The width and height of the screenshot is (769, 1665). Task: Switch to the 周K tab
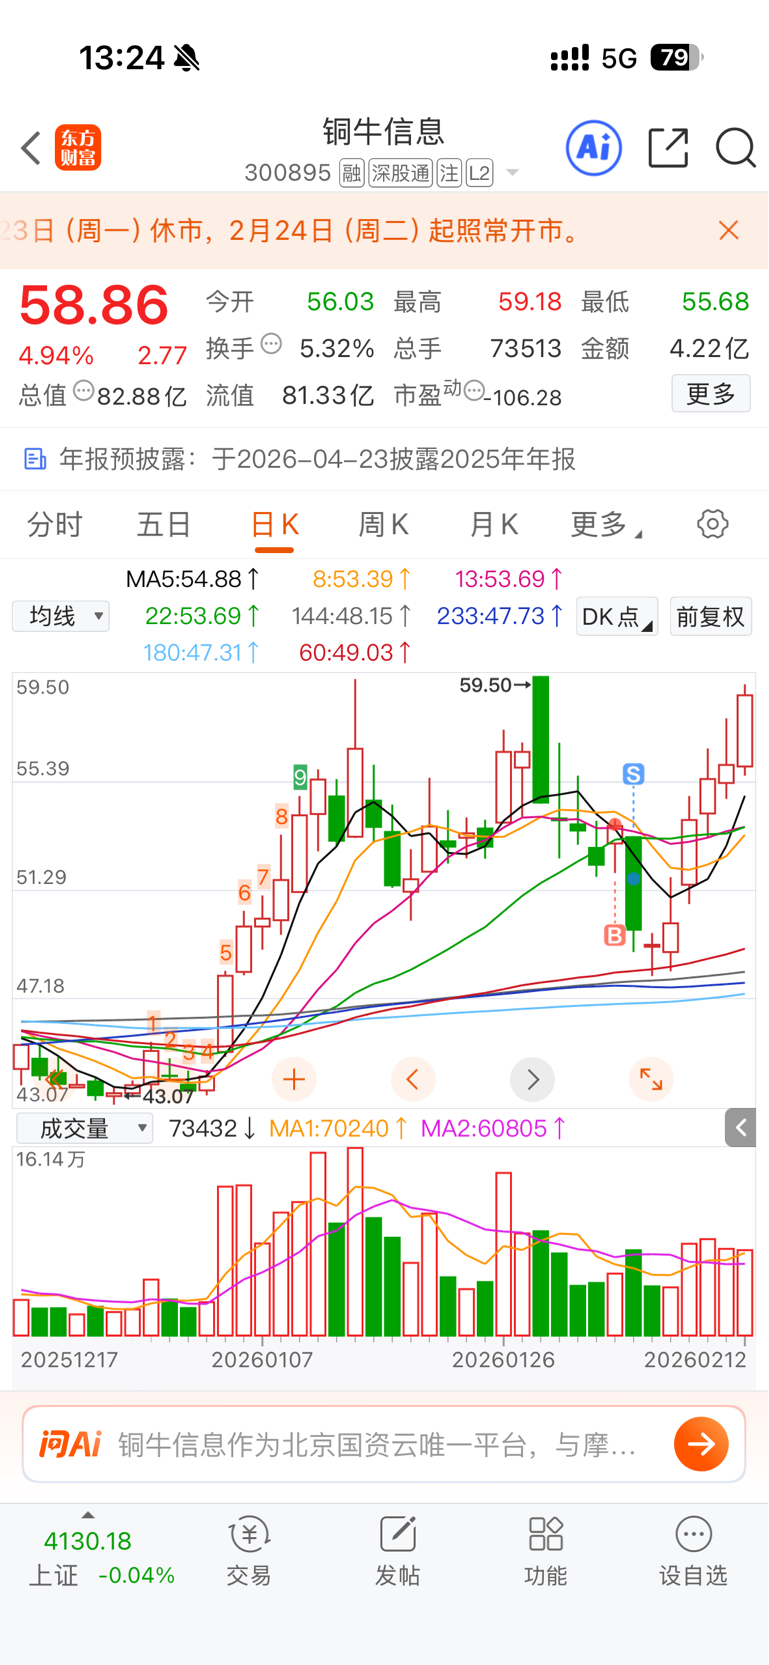[384, 524]
